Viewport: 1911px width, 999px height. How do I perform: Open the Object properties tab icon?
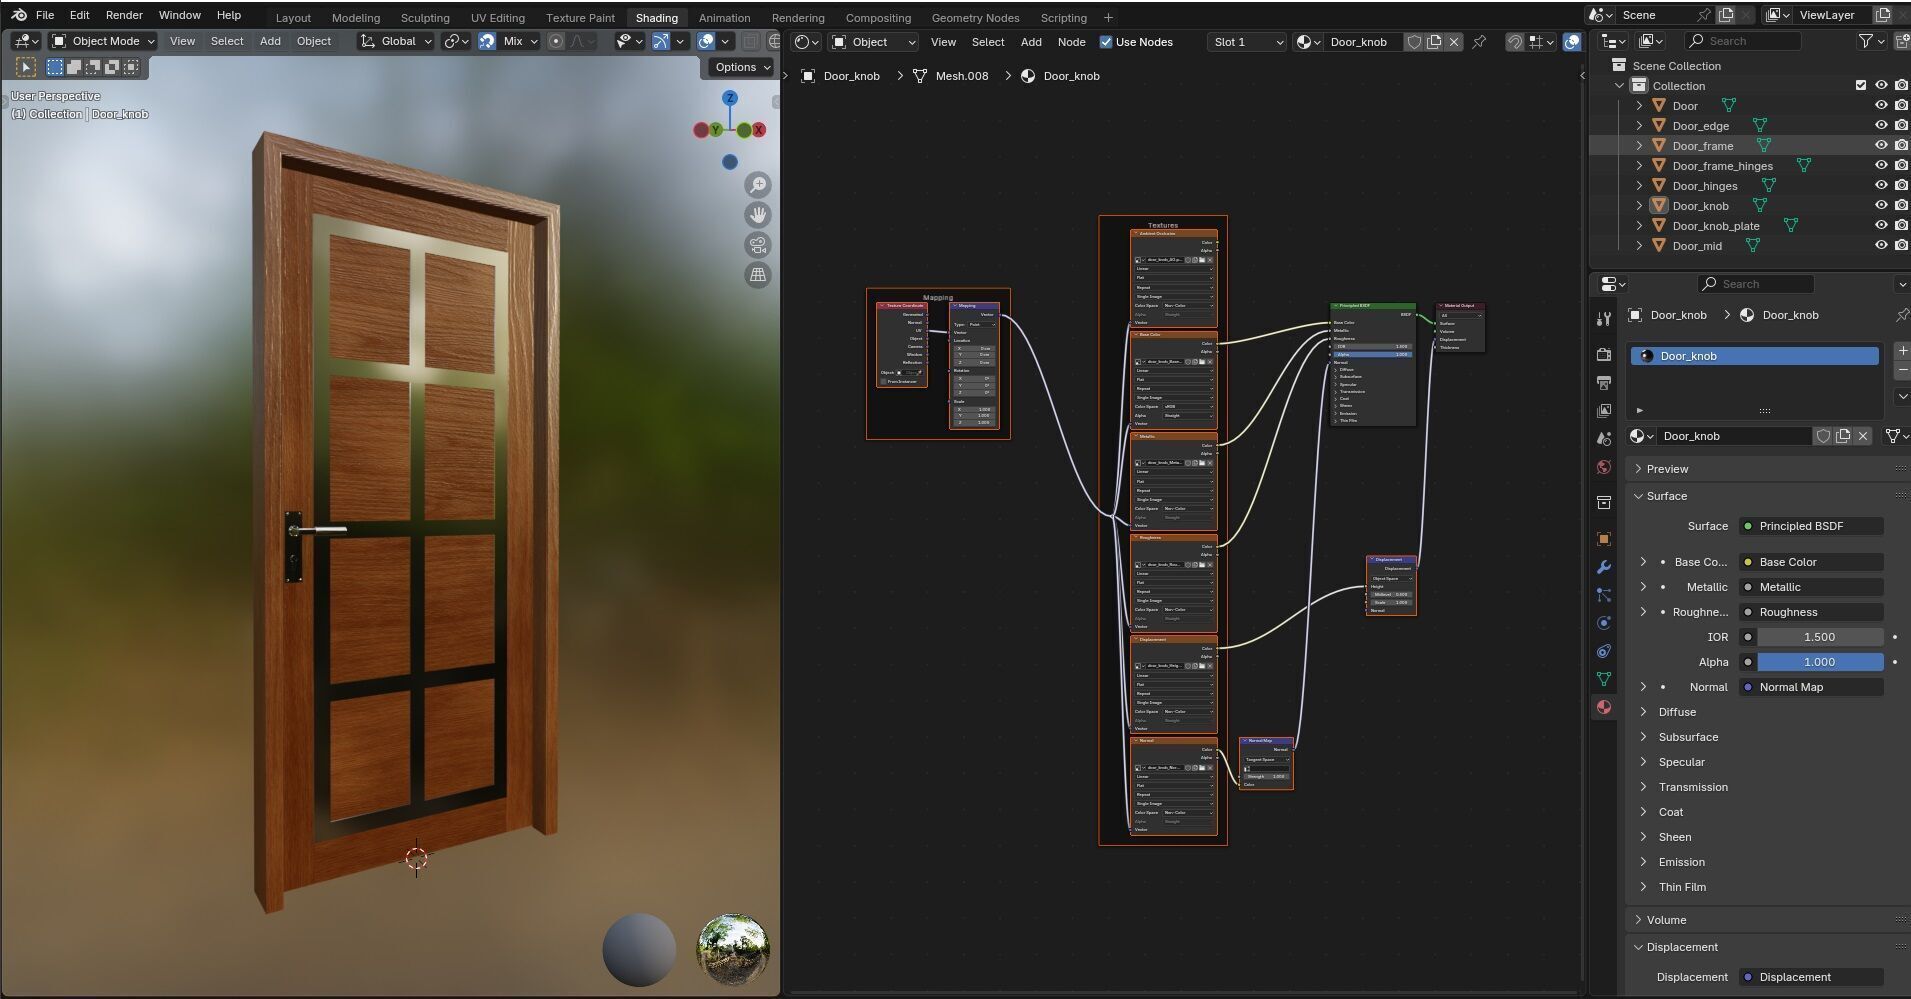click(1604, 539)
